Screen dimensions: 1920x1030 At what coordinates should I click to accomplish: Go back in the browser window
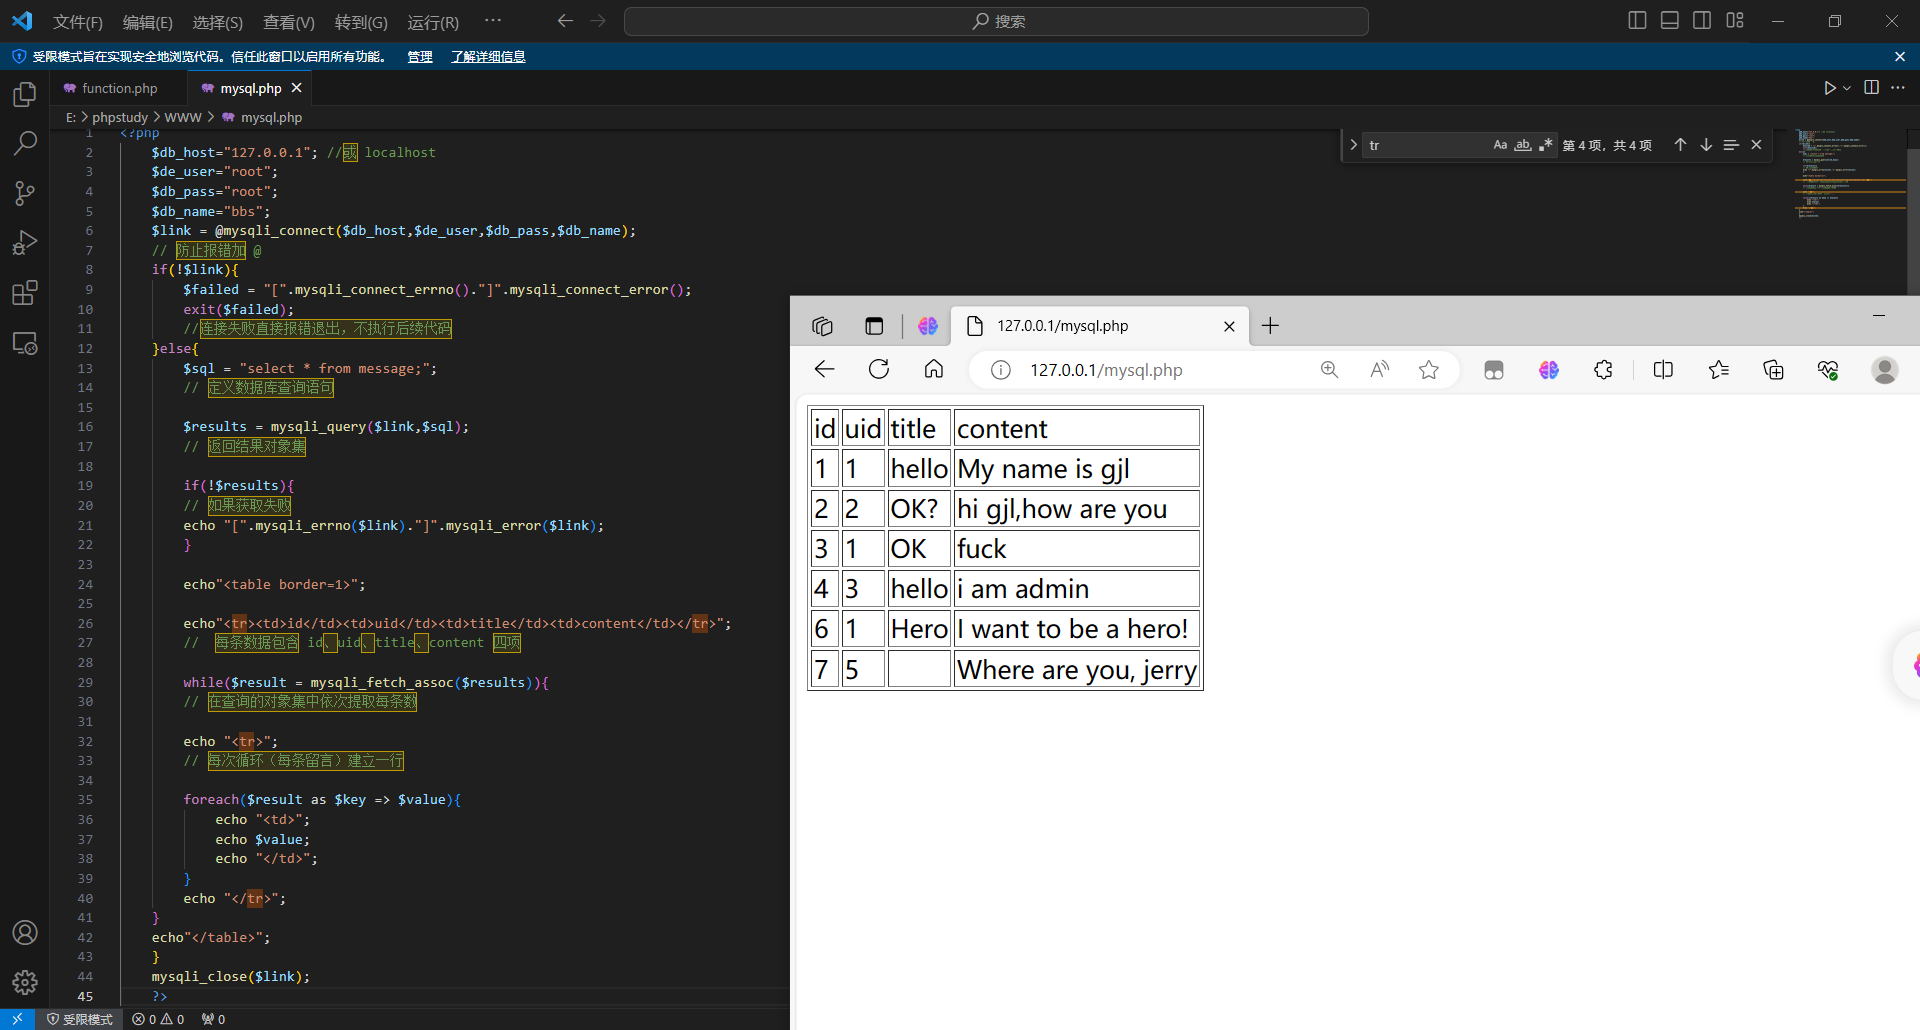824,370
